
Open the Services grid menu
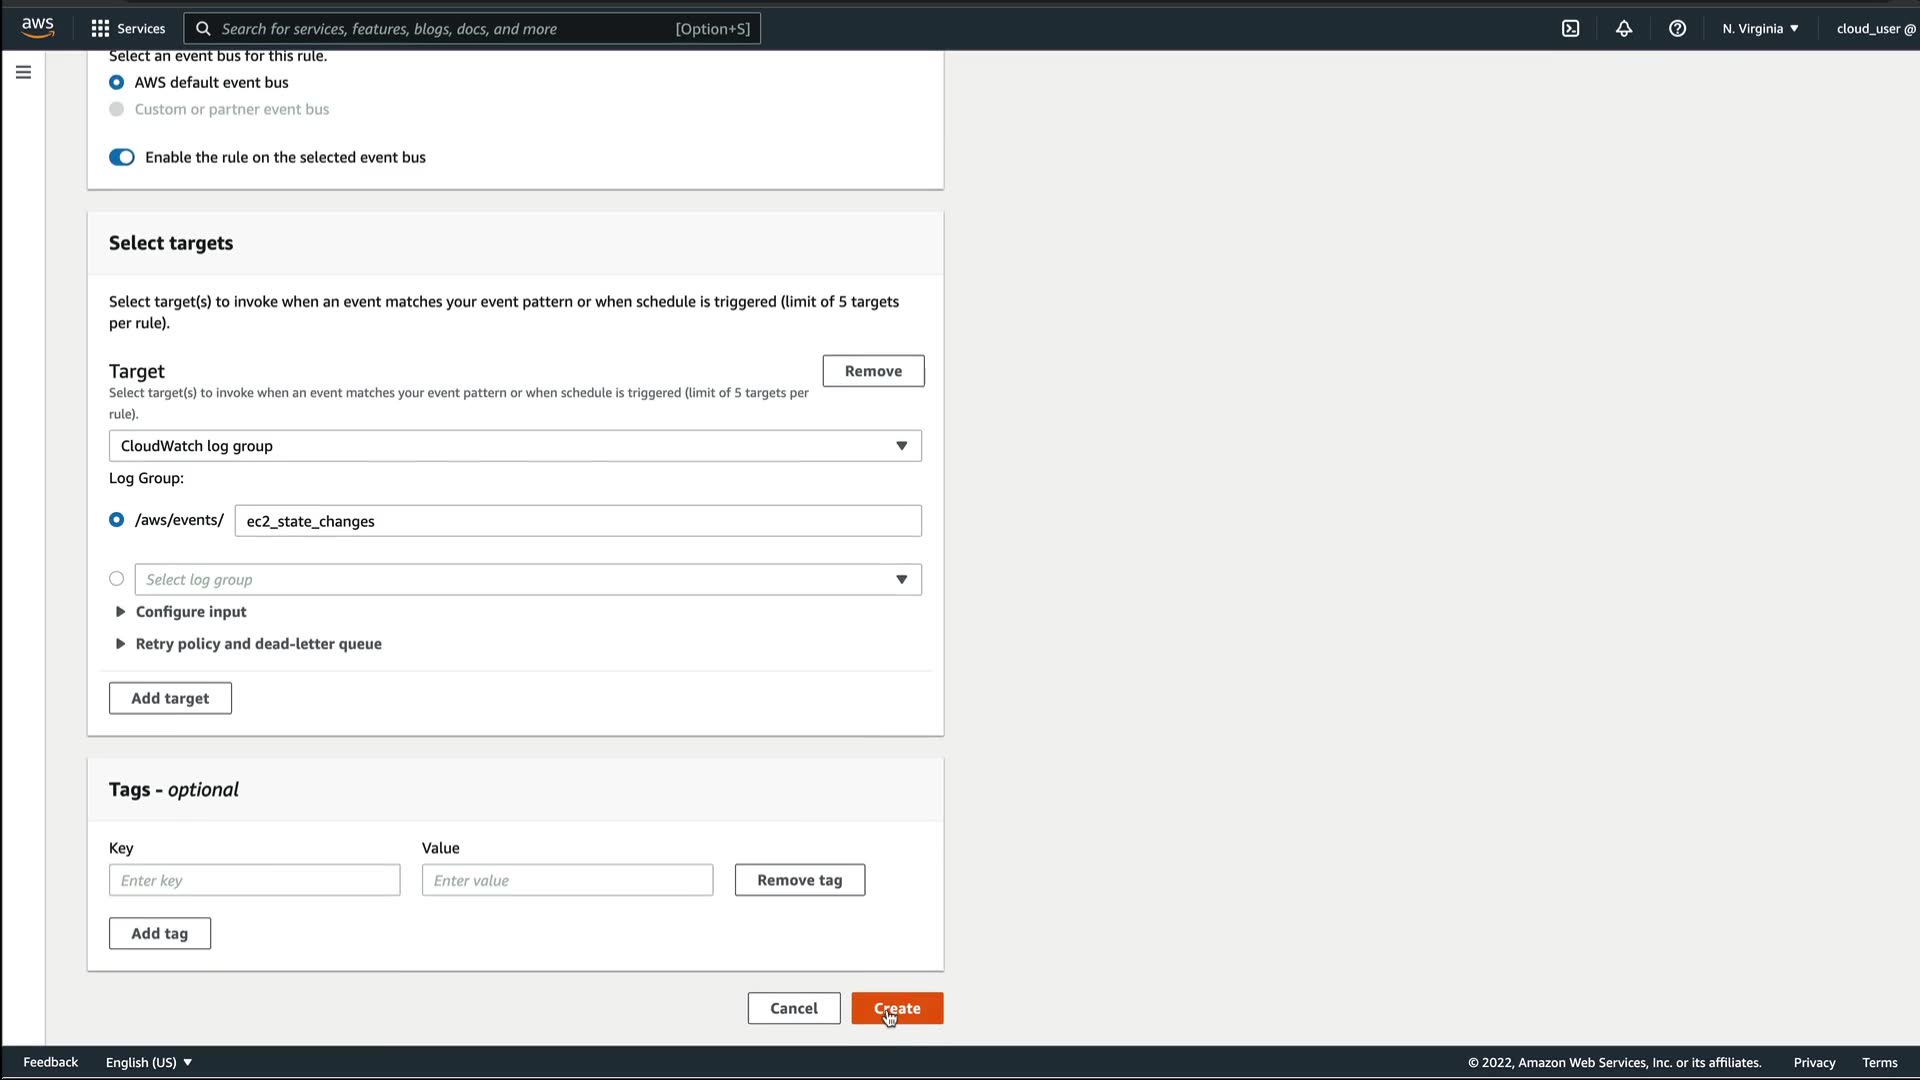tap(128, 28)
